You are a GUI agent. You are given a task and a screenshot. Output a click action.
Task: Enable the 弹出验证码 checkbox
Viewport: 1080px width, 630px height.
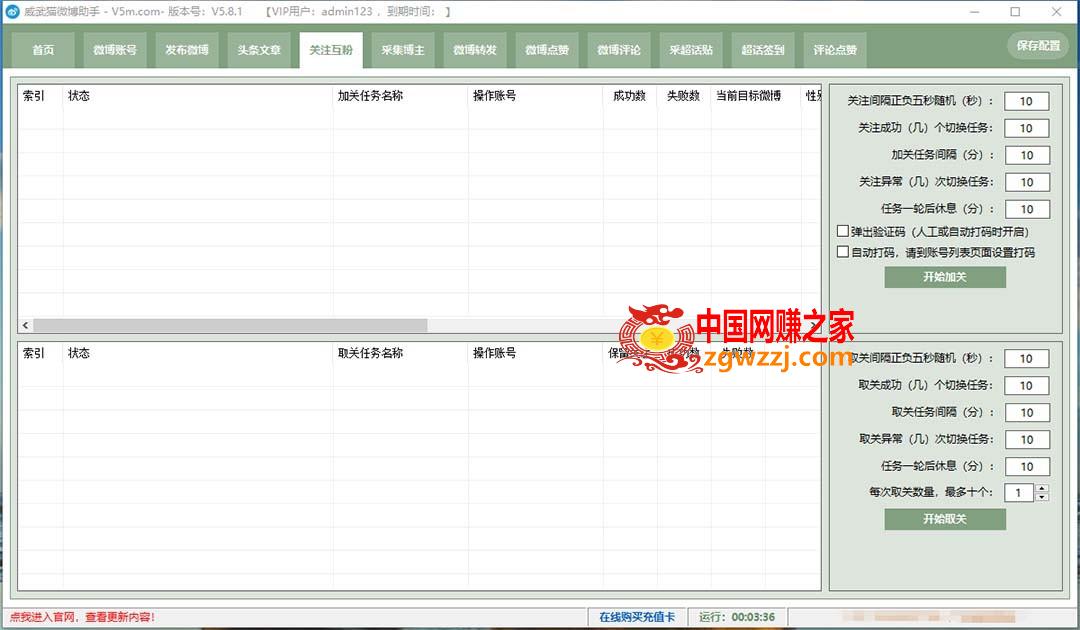(x=842, y=231)
